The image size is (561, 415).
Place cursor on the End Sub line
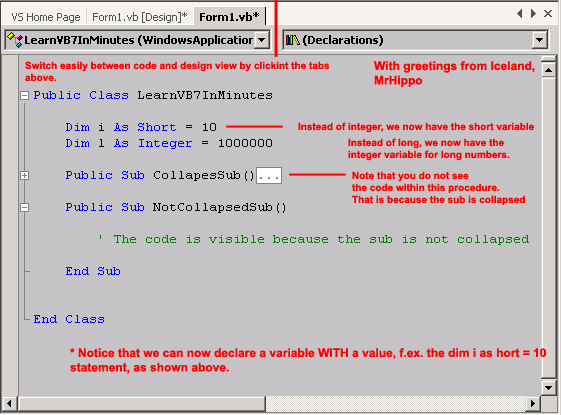click(x=93, y=272)
